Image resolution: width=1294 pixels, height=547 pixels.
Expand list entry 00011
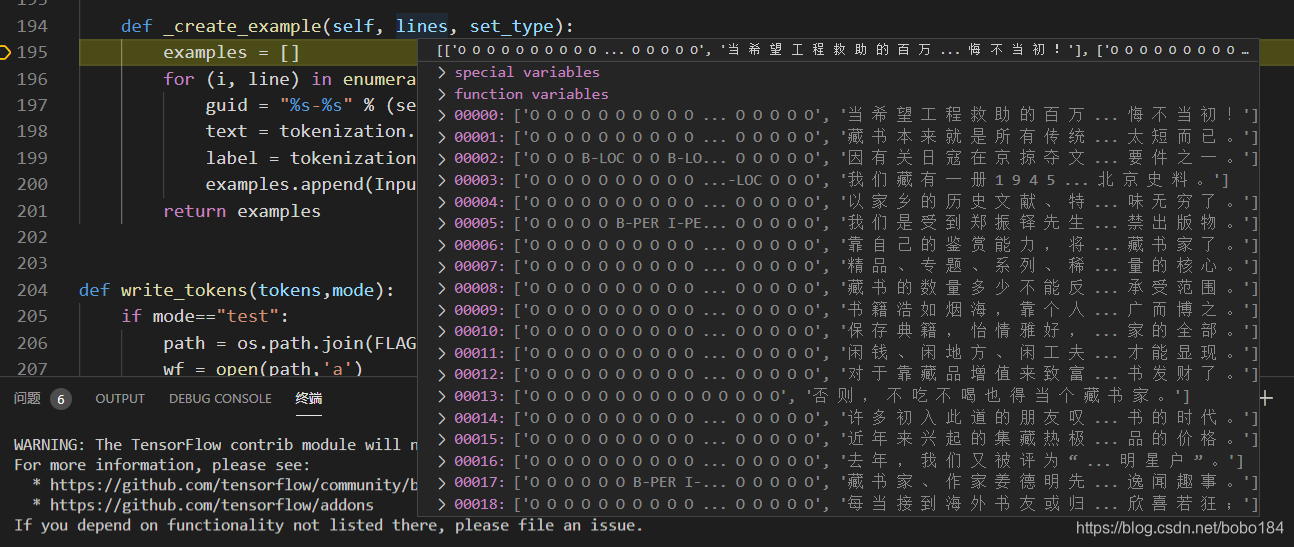[x=442, y=353]
